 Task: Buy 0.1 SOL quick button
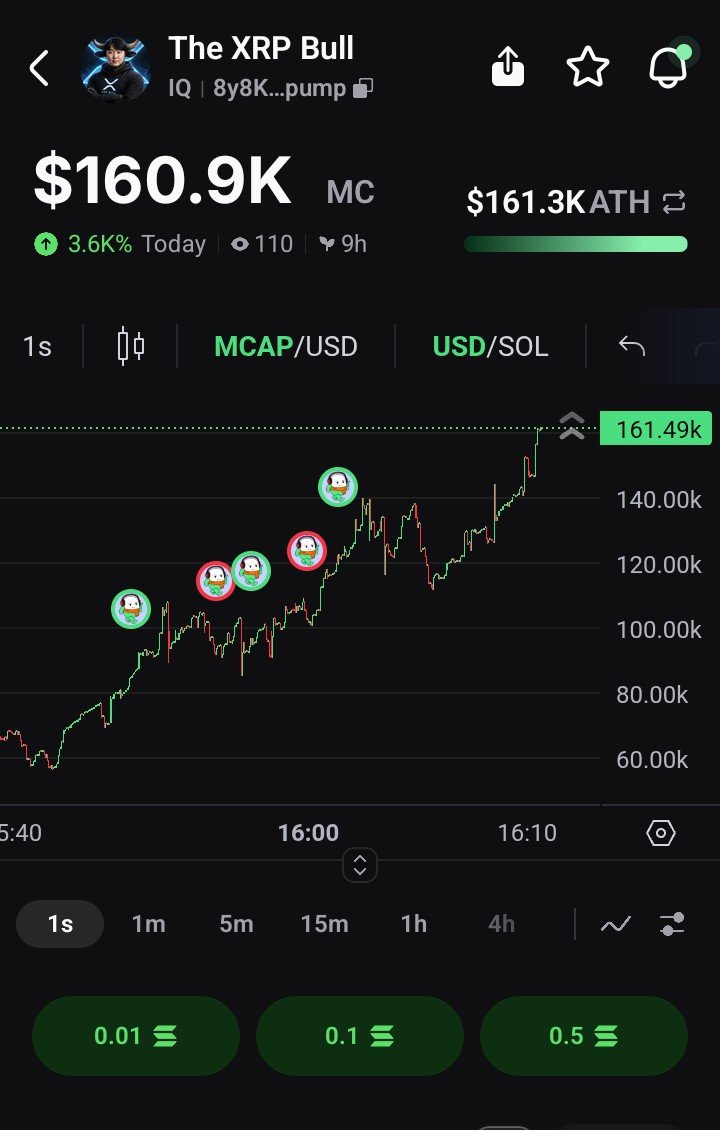point(360,1036)
